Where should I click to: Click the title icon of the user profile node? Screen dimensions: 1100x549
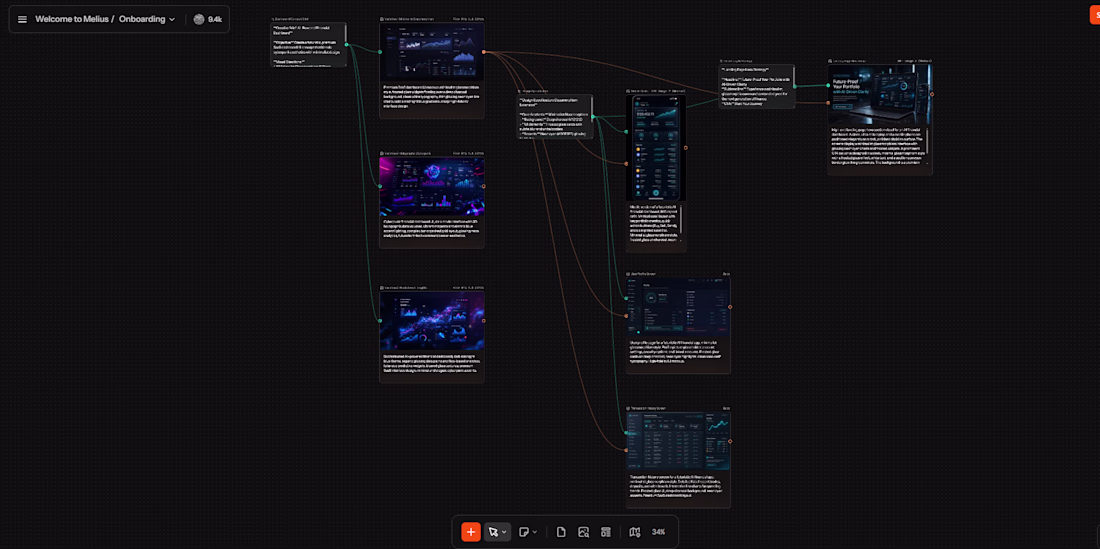click(629, 274)
